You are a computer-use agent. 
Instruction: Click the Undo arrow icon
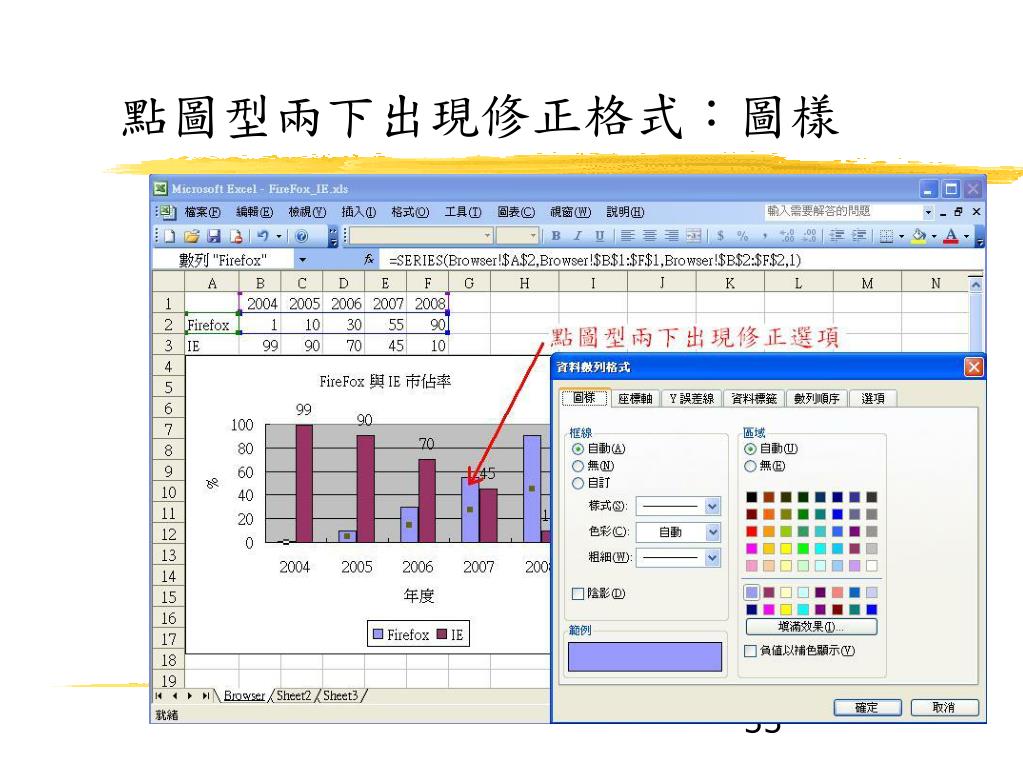[262, 236]
